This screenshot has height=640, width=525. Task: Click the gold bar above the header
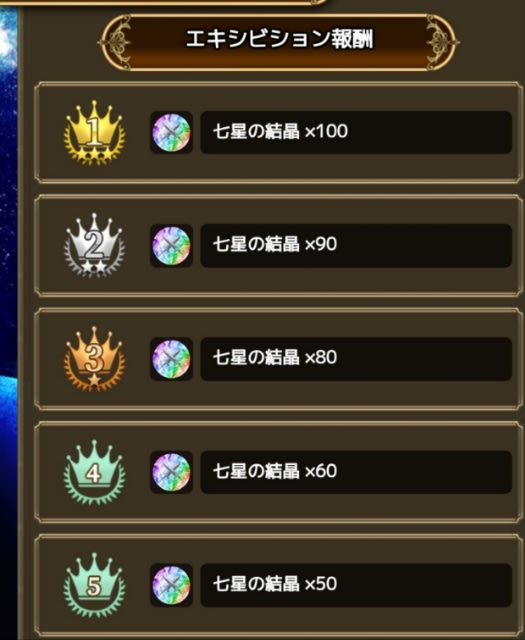tap(163, 2)
